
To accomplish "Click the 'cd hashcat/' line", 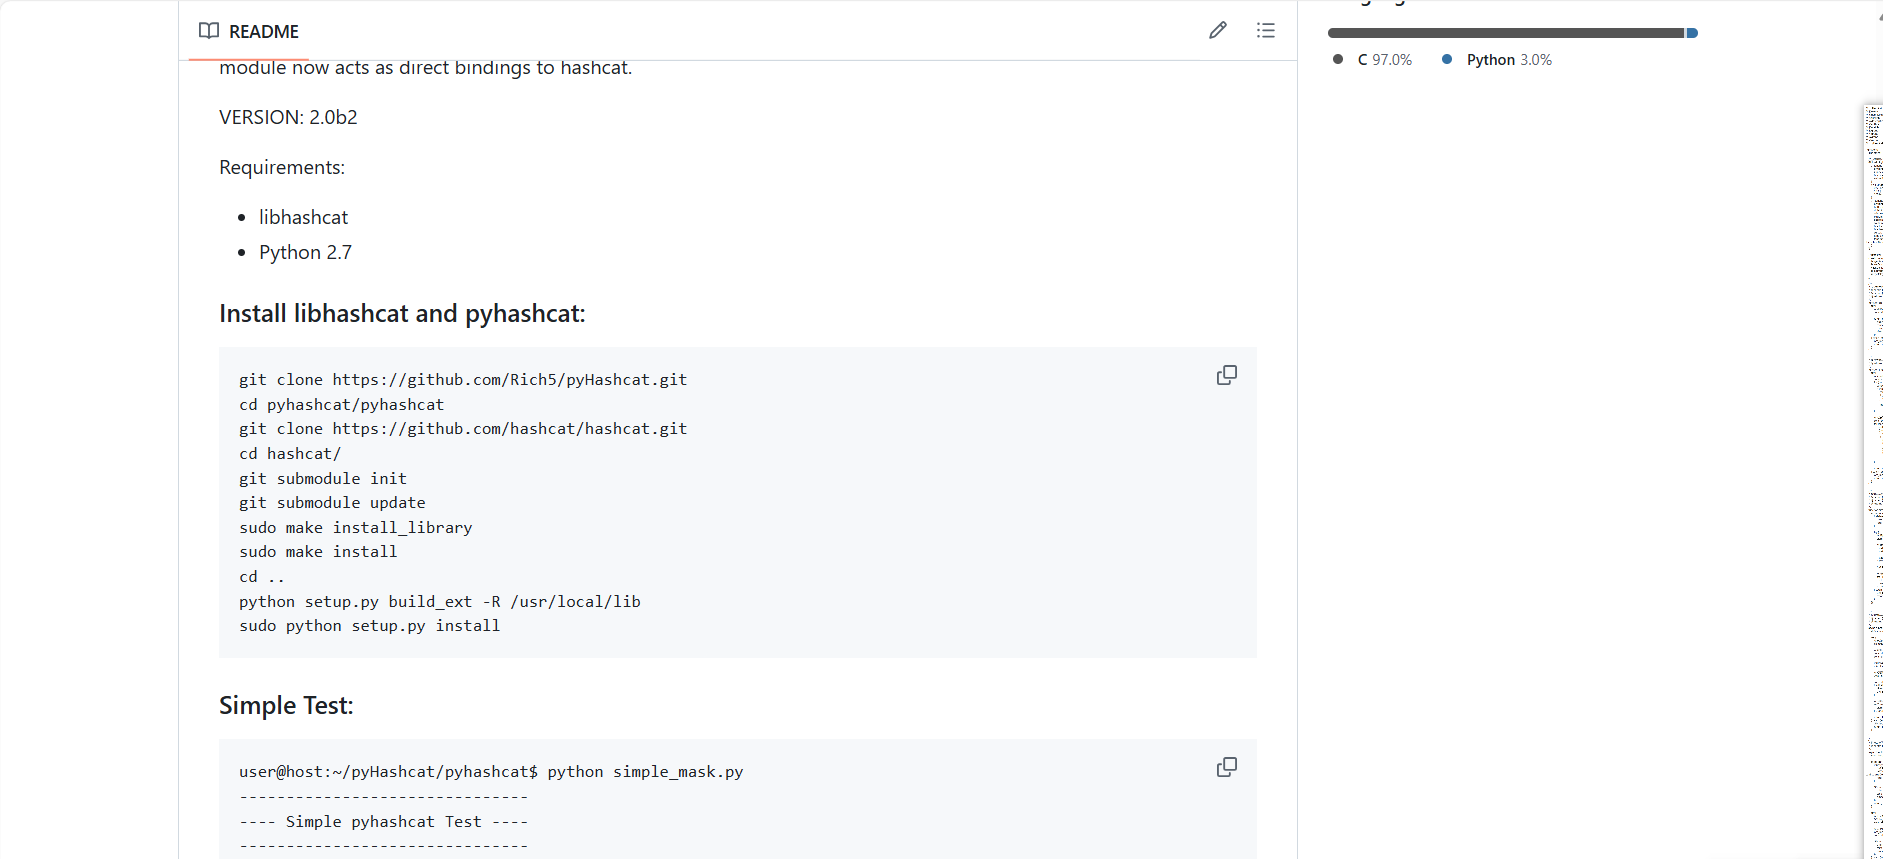I will point(290,454).
